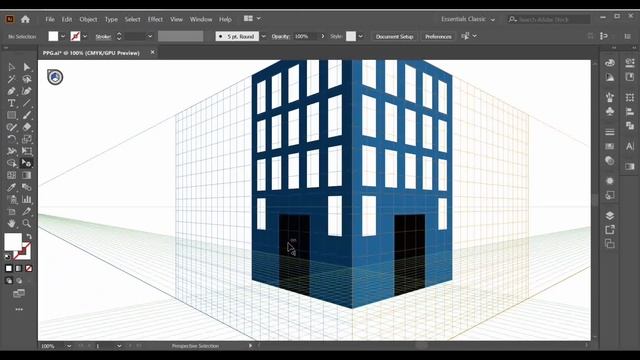Screen dimensions: 640x360
Task: Open the Object menu
Action: (x=88, y=19)
